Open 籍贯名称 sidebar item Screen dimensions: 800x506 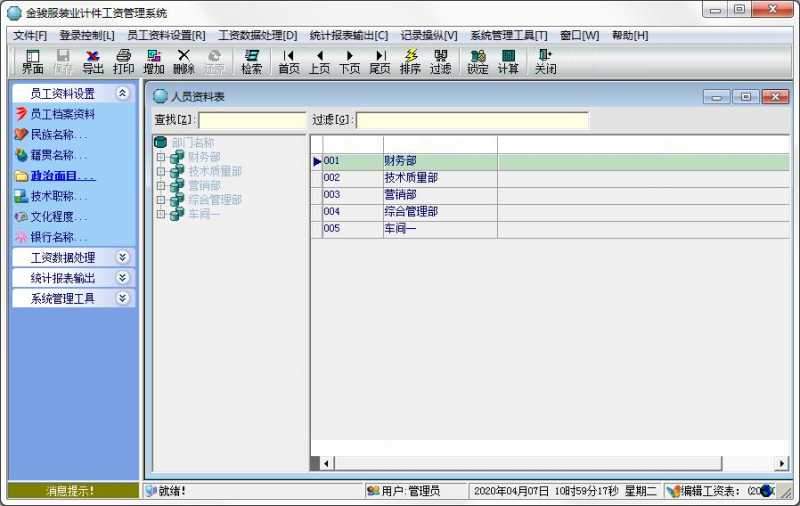coord(58,155)
